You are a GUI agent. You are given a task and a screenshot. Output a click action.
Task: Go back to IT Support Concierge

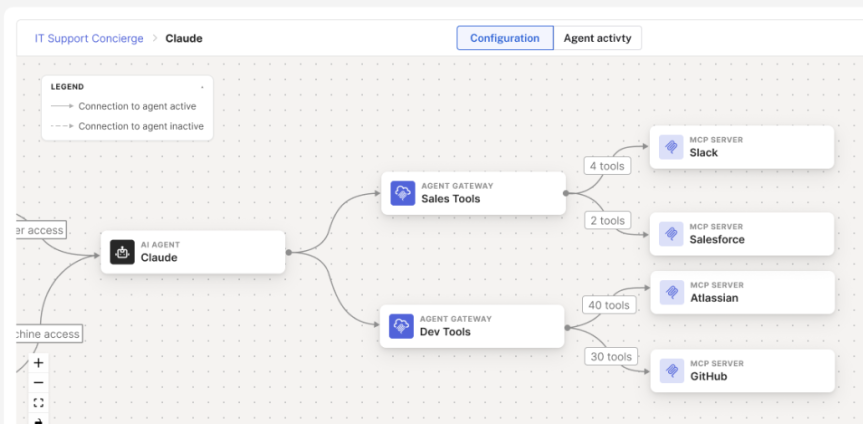(x=89, y=39)
